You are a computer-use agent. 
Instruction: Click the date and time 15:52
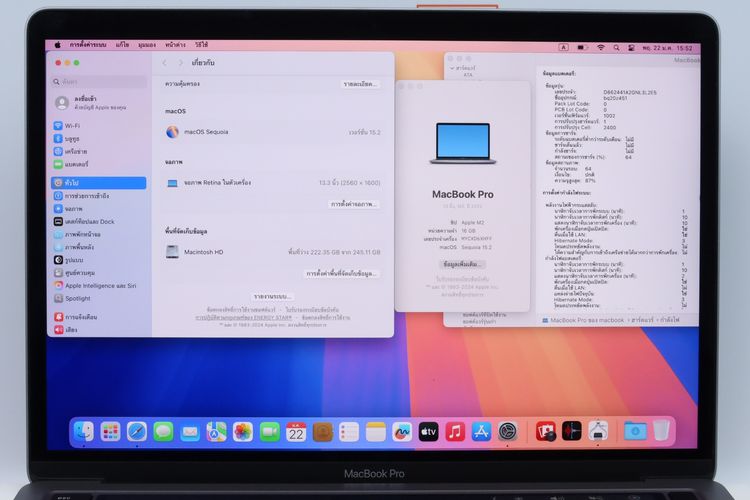pyautogui.click(x=667, y=48)
